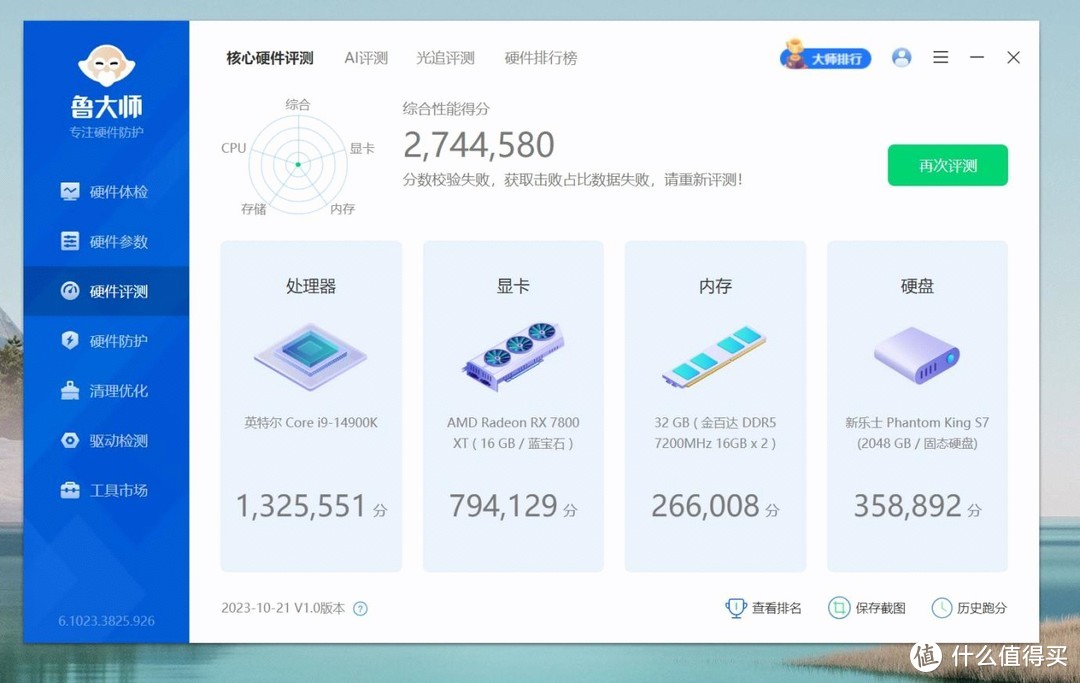Click the Phantom King S7 disk description
This screenshot has width=1080, height=683.
917,433
